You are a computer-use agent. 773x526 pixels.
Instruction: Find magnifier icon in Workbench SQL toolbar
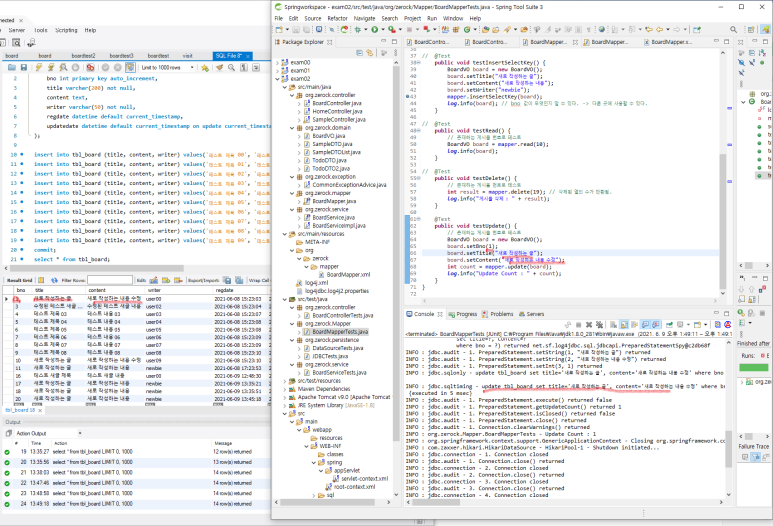point(231,68)
